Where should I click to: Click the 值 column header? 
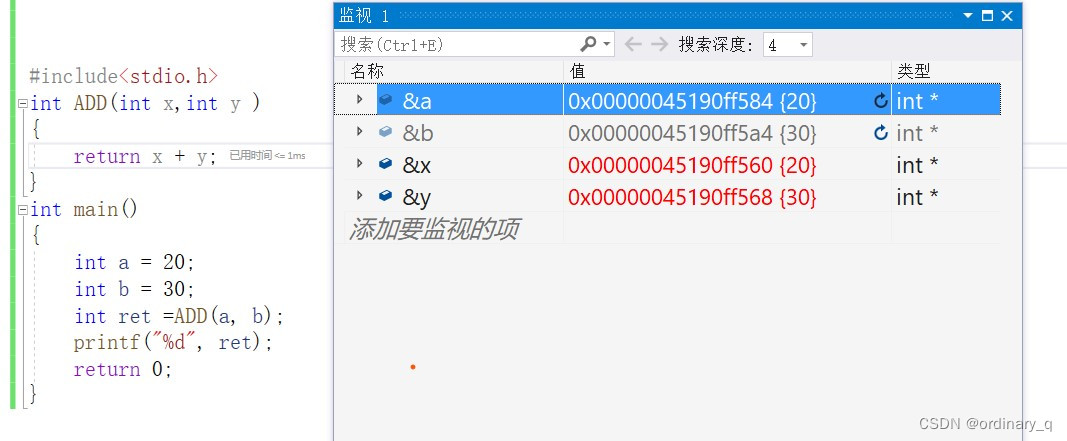coord(727,71)
